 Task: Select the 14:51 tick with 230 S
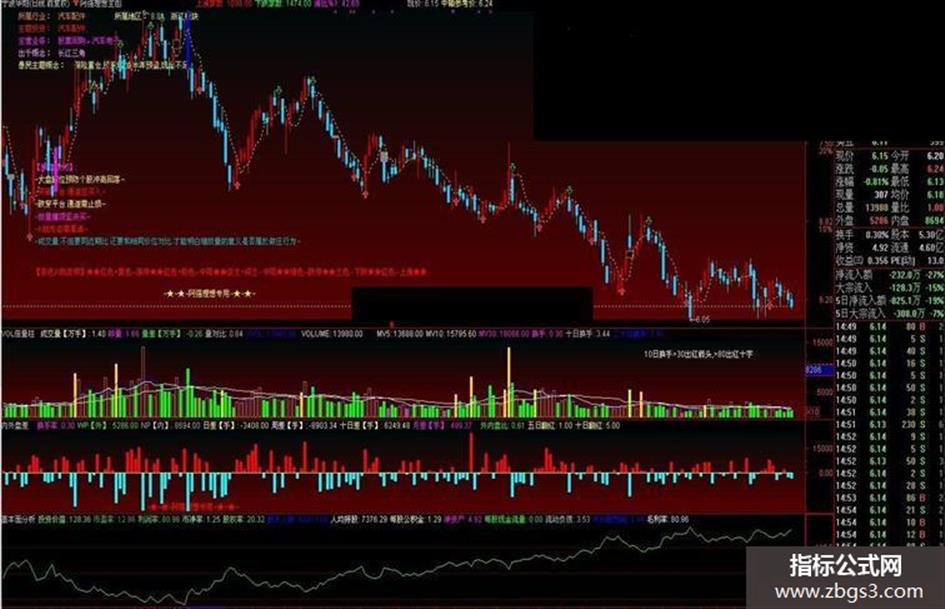click(890, 424)
